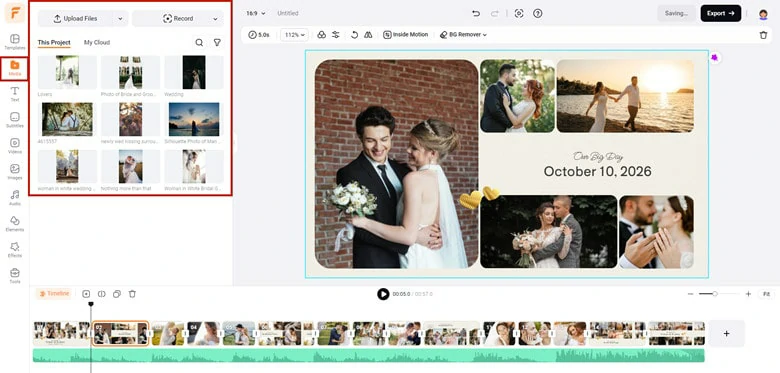Click the FlexClip logo icon
Screen dimensions: 780x373
point(14,13)
